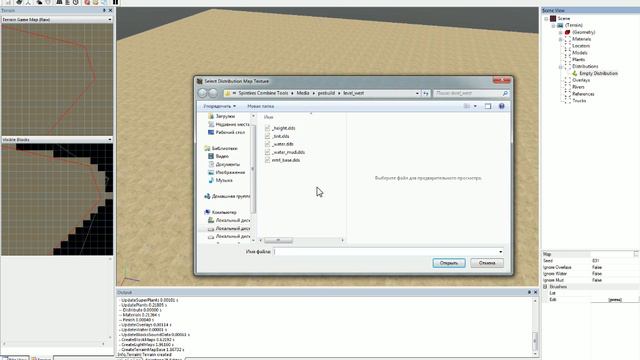
Task: Open the view options dropdown arrow
Action: pos(475,106)
